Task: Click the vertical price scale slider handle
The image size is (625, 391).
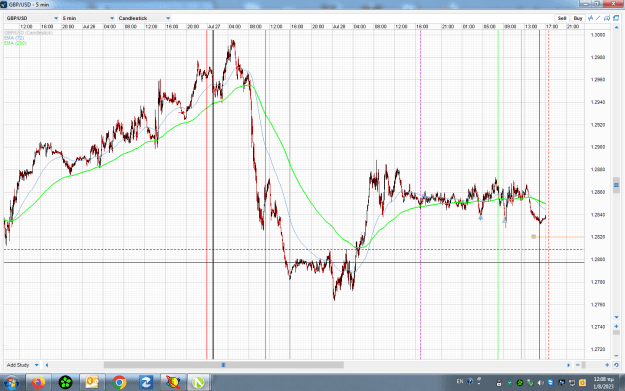Action: [x=616, y=185]
